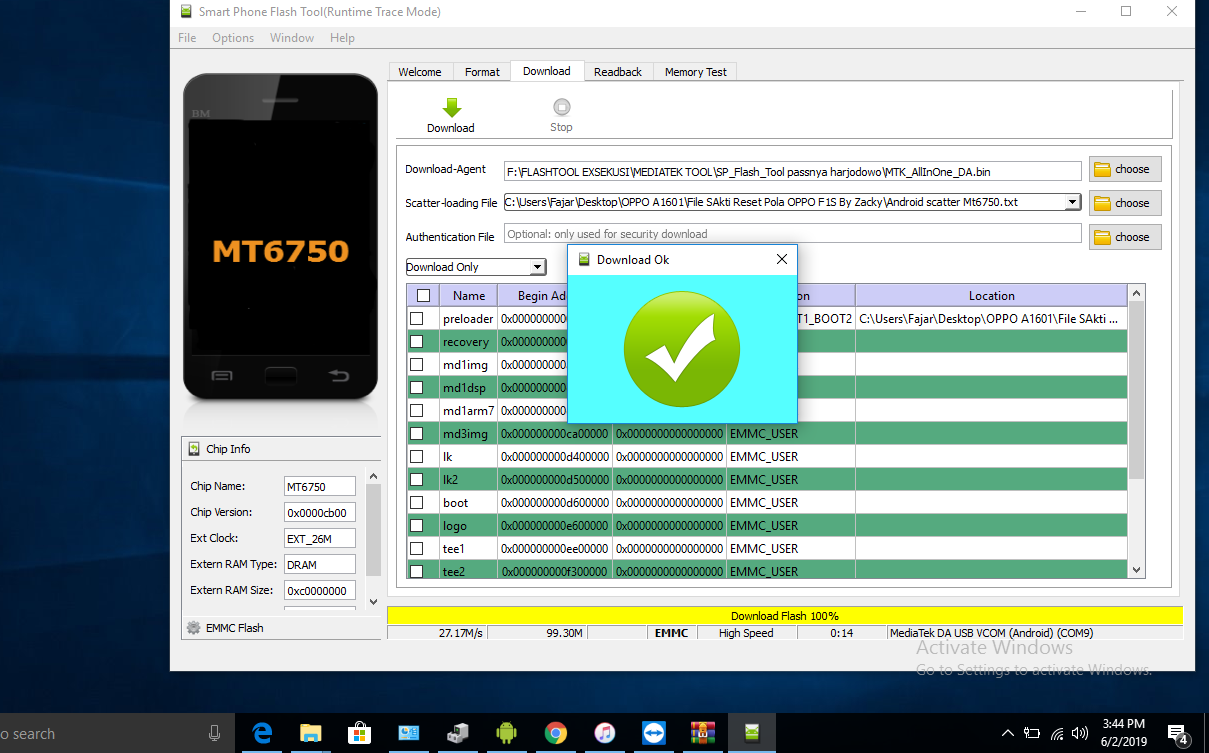Toggle the select-all checkbox in table header
This screenshot has width=1209, height=753.
(423, 295)
